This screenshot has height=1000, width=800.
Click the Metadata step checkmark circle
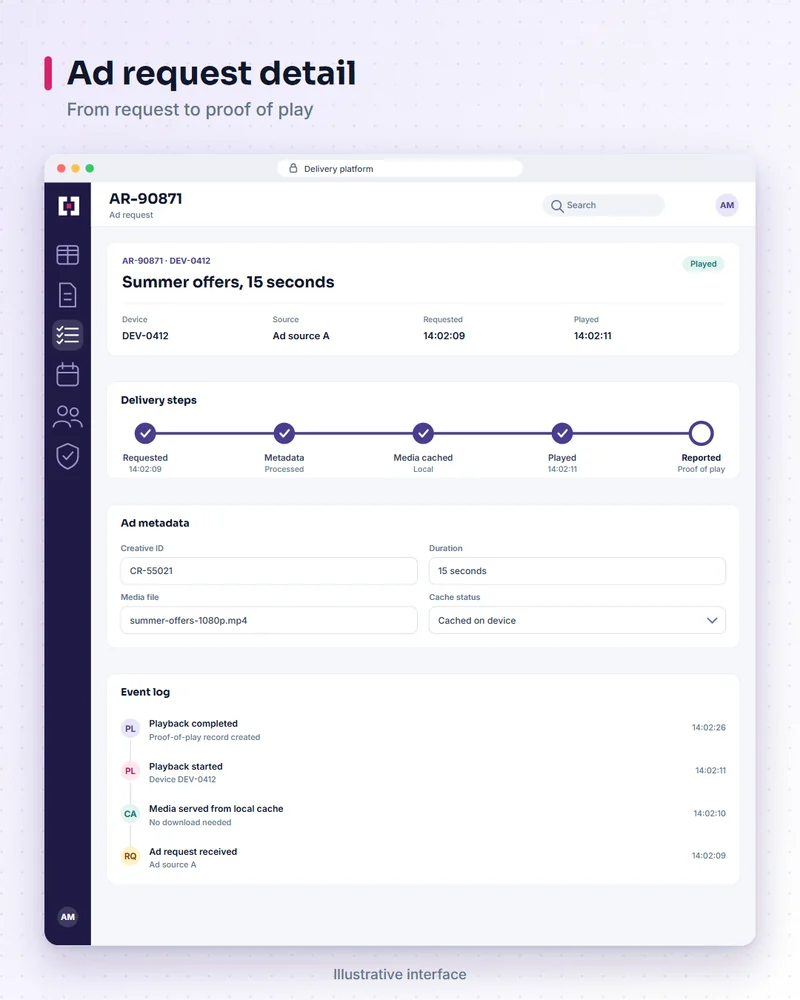point(284,433)
